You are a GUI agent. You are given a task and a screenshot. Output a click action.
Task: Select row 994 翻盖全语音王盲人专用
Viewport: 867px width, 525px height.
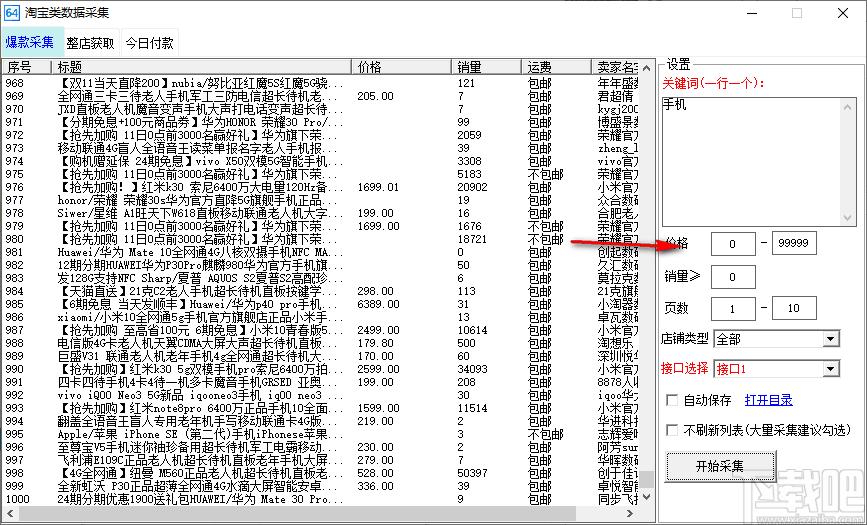click(321, 421)
